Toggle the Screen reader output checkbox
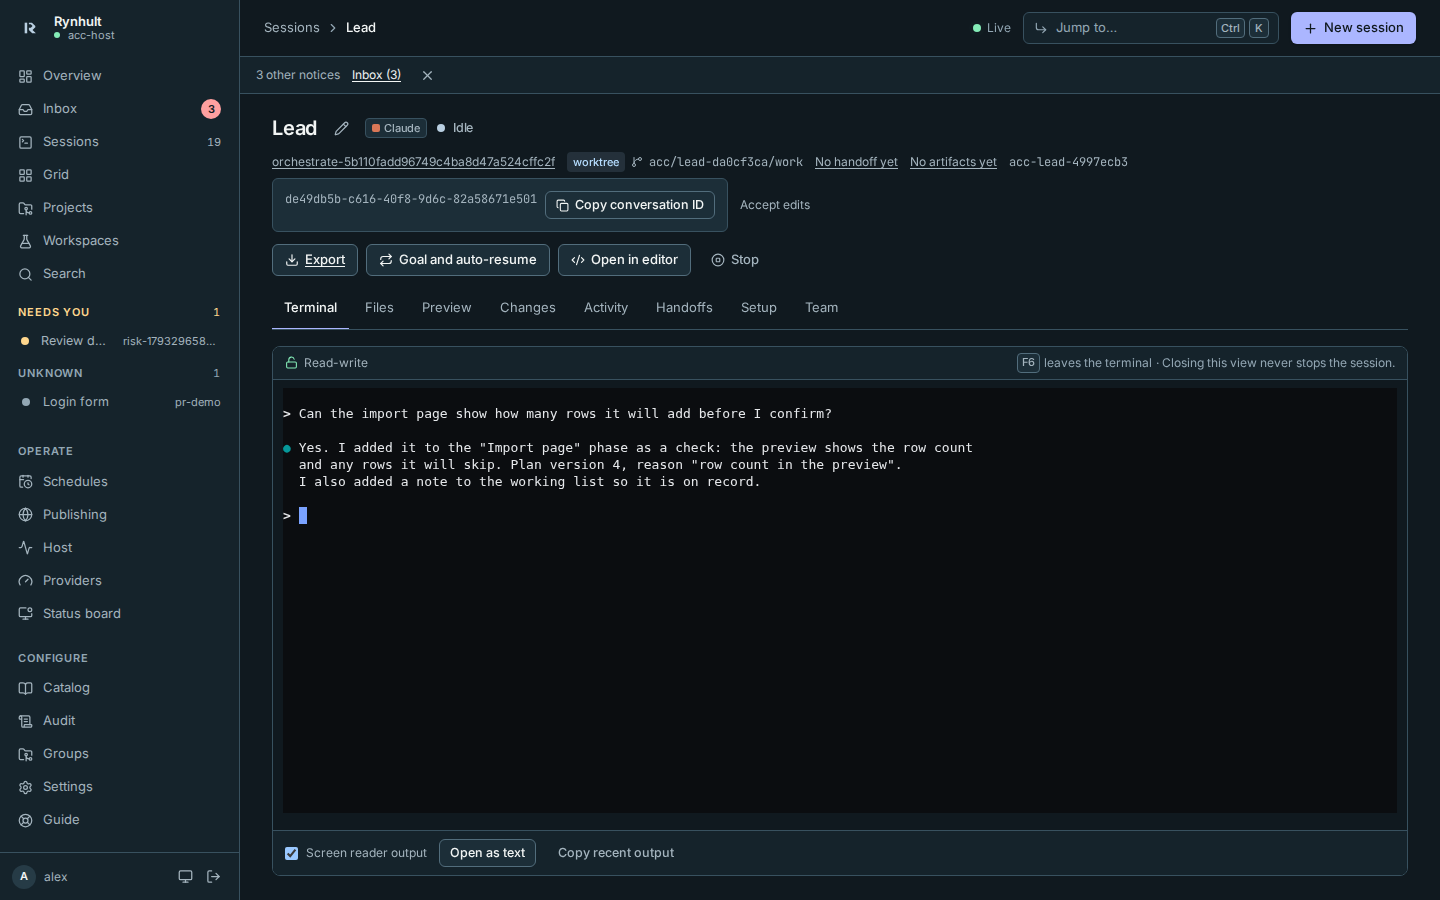The height and width of the screenshot is (900, 1440). coord(291,853)
